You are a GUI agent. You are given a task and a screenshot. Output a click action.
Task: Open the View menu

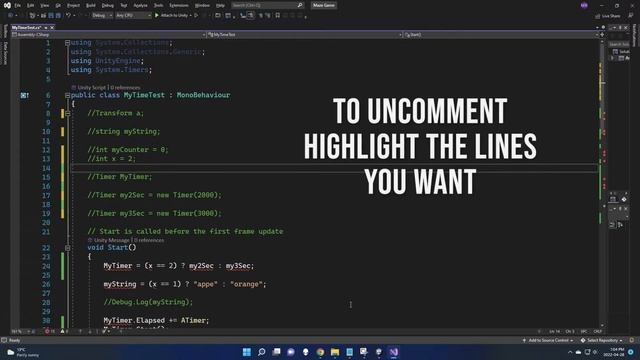[44, 5]
